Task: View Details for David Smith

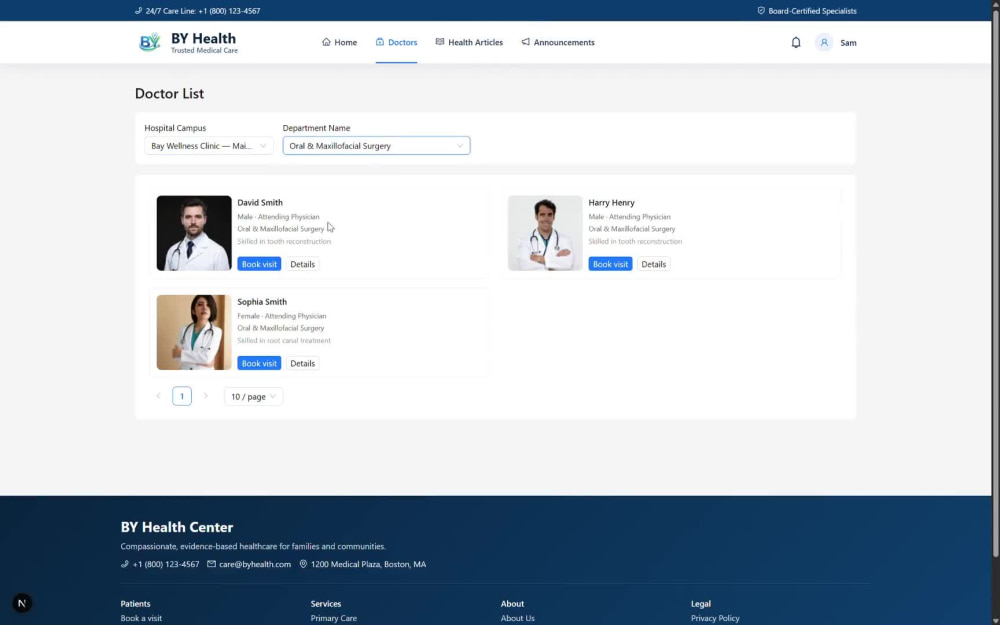Action: click(302, 264)
